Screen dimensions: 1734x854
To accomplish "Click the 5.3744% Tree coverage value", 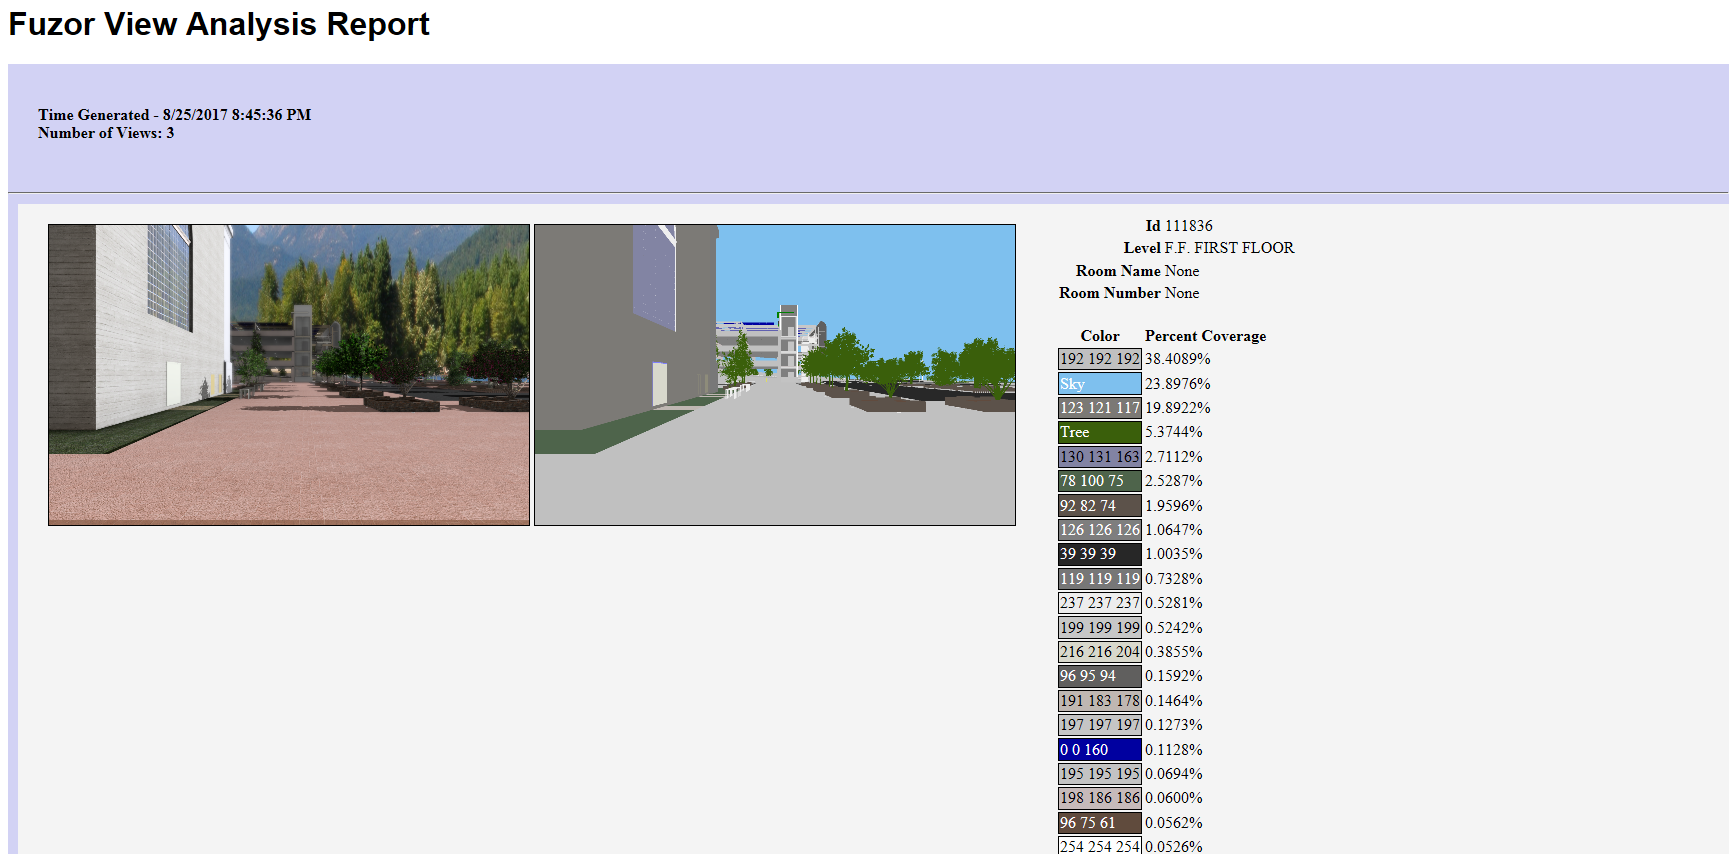I will tap(1174, 432).
